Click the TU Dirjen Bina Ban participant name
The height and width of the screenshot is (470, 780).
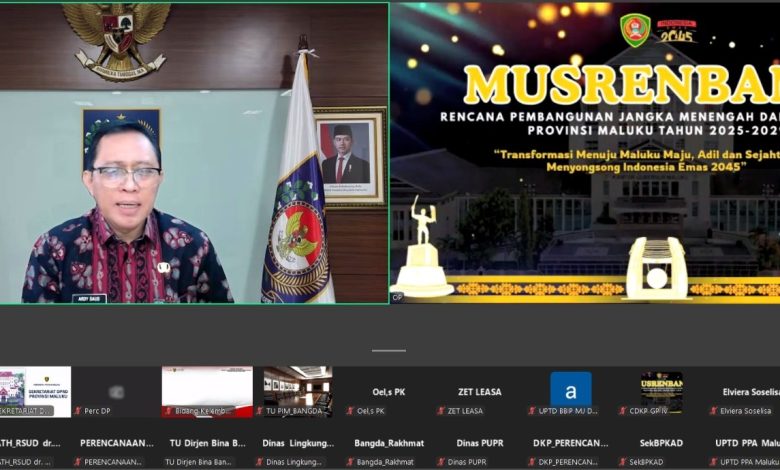pos(207,443)
